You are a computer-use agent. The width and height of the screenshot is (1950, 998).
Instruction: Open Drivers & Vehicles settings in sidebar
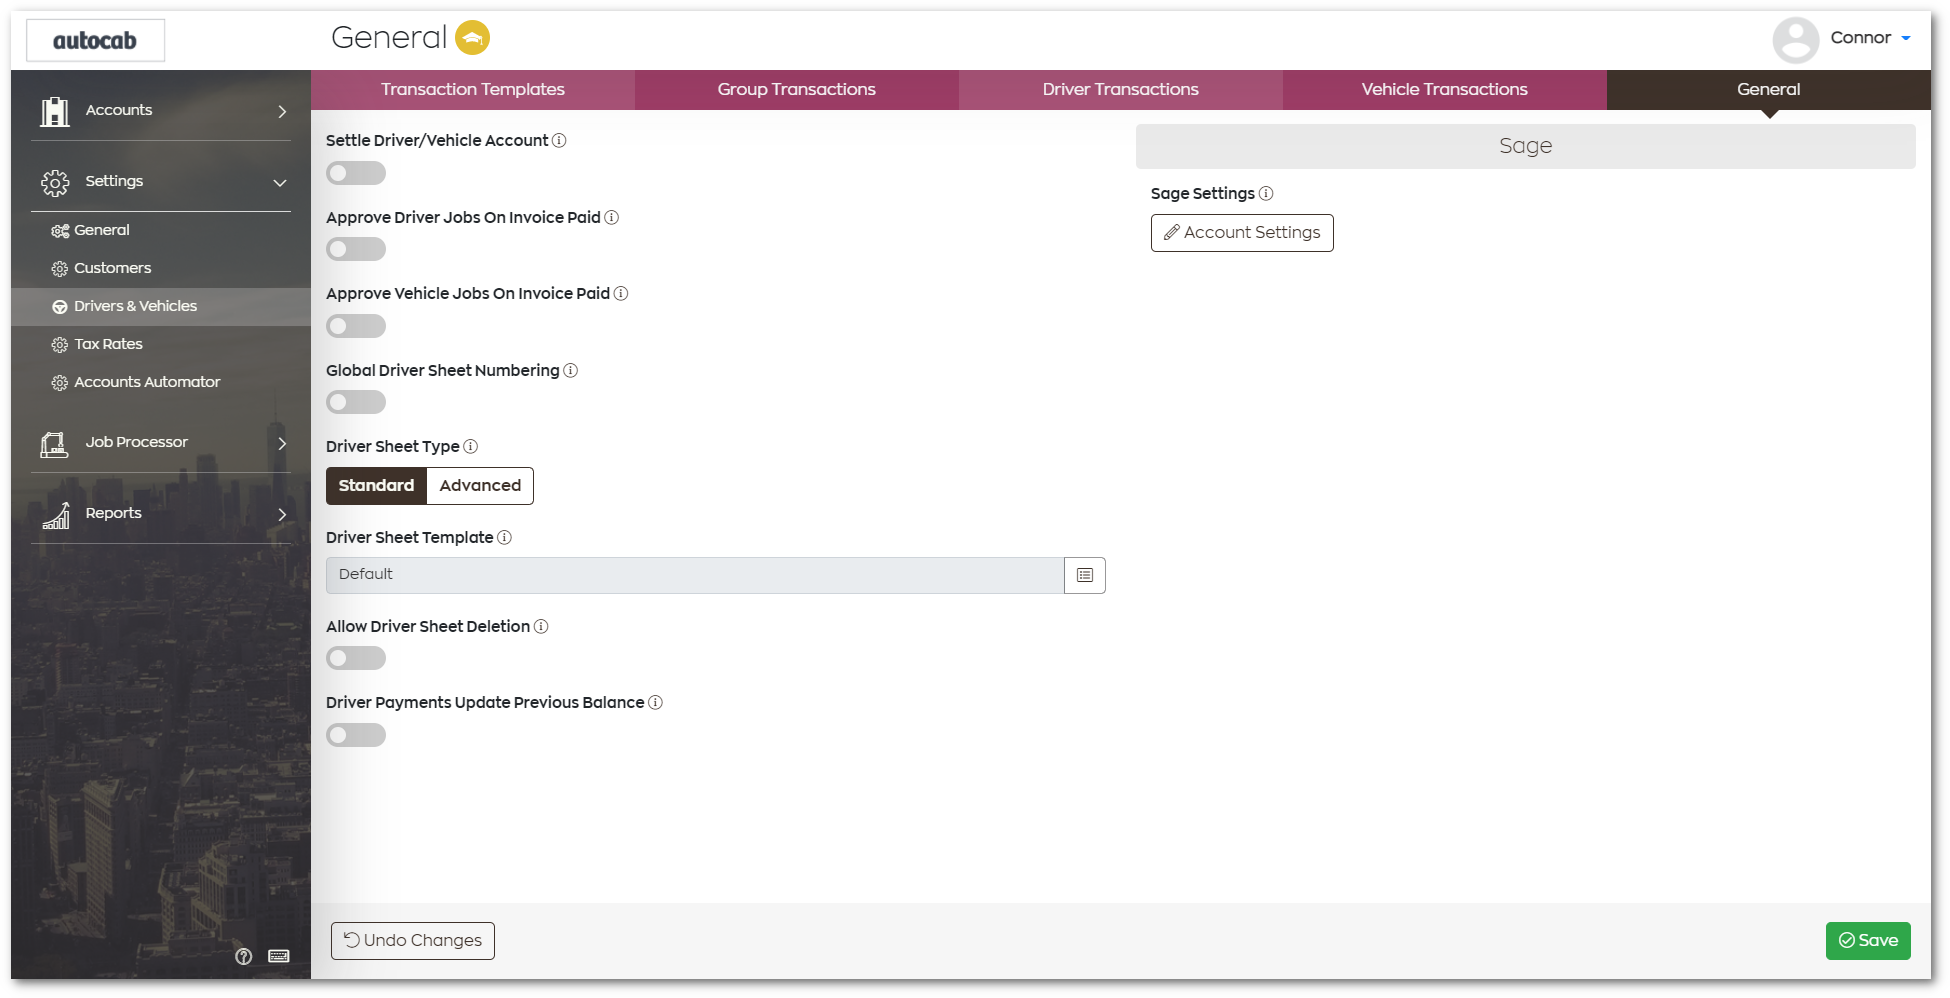click(161, 306)
